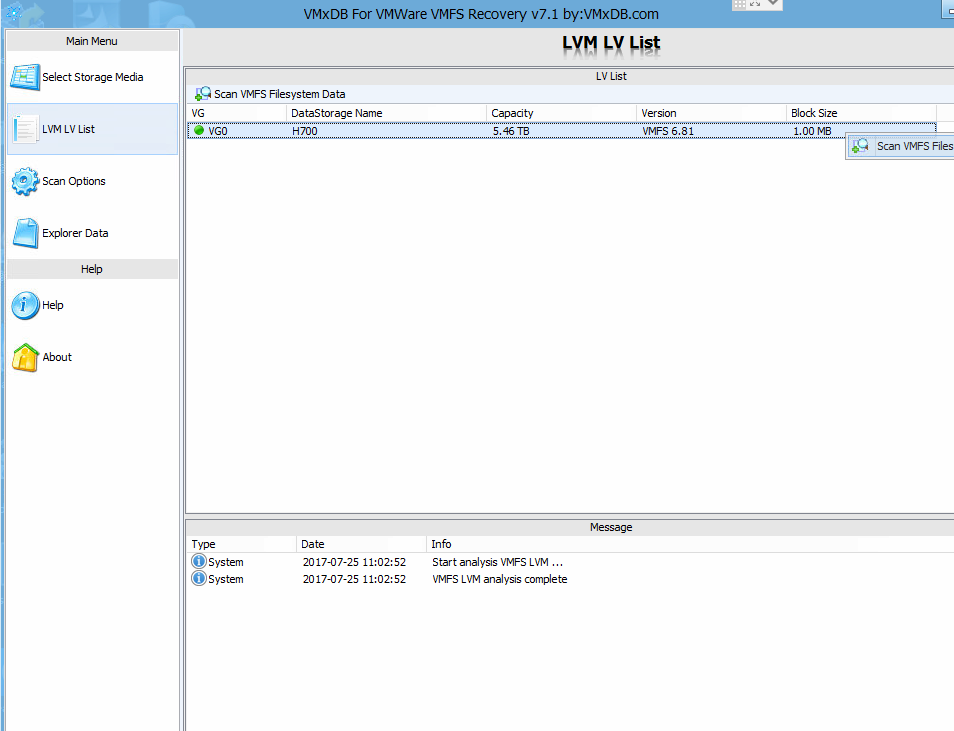Choose Select Storage Media in the main menu
This screenshot has width=954, height=731.
[92, 77]
